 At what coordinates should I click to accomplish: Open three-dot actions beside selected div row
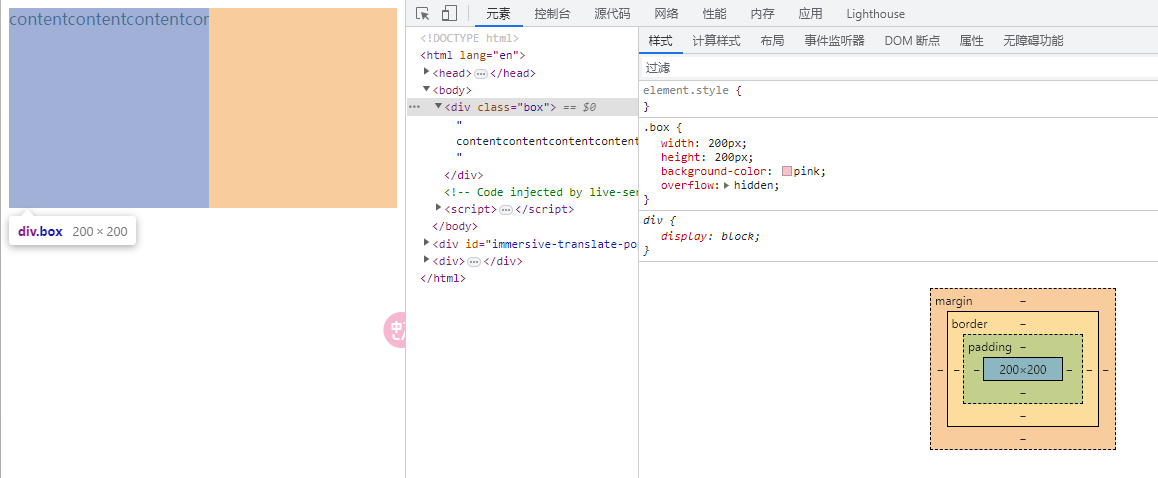[x=414, y=107]
